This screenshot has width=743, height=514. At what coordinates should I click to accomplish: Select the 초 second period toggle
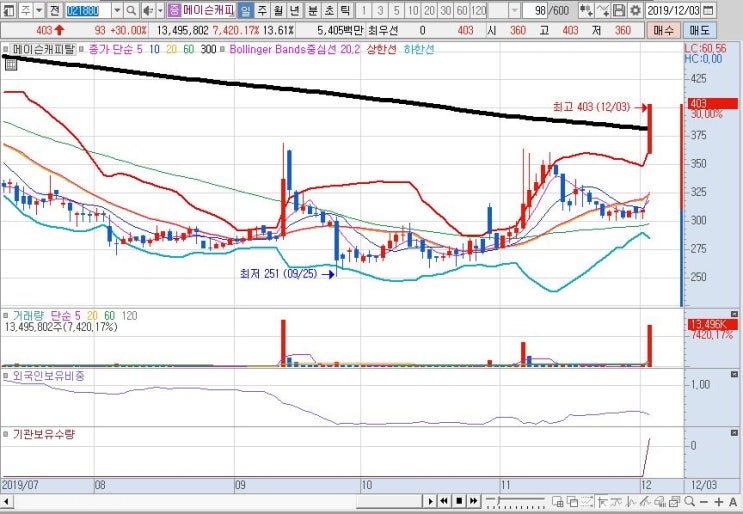tap(329, 10)
